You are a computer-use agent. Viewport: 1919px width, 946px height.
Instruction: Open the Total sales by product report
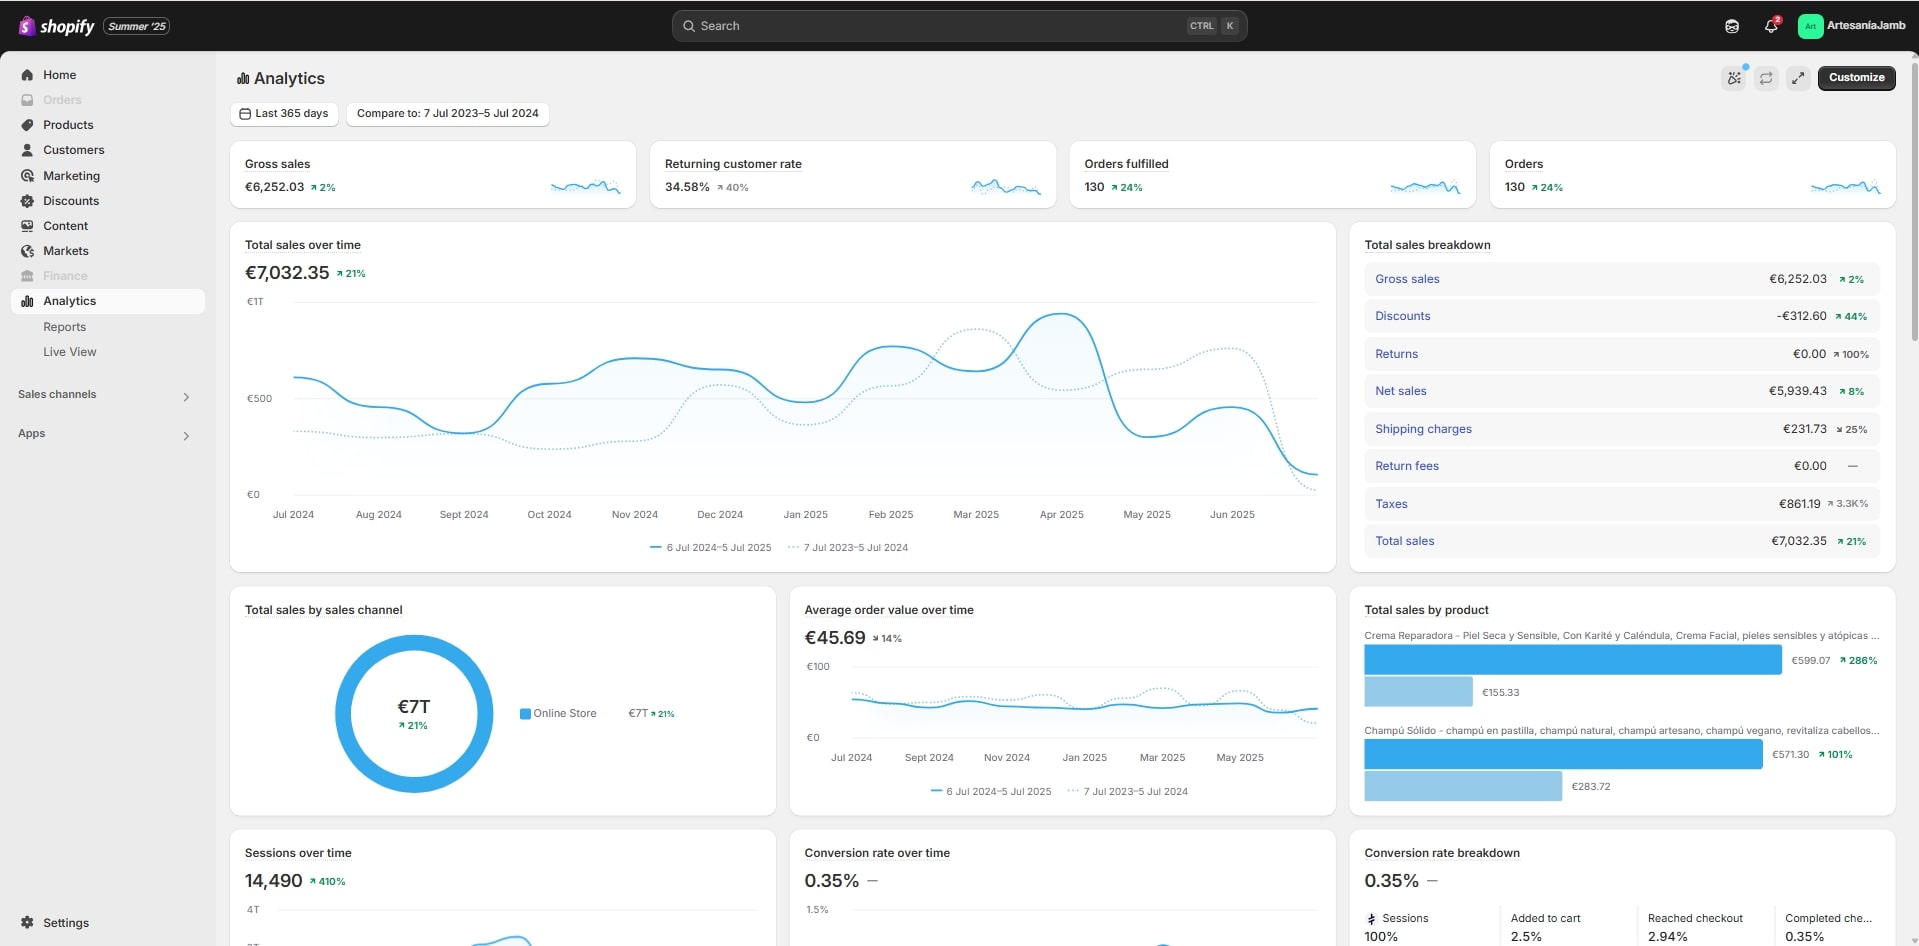pos(1426,610)
